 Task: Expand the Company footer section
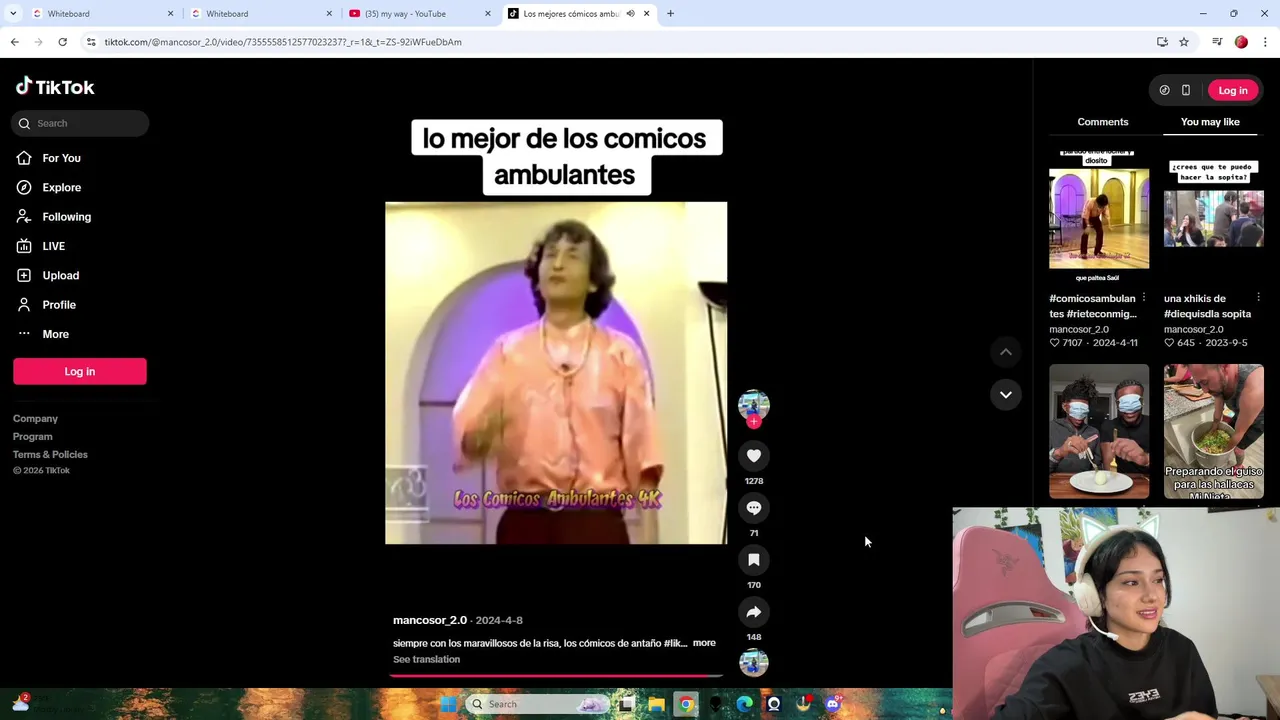click(35, 419)
